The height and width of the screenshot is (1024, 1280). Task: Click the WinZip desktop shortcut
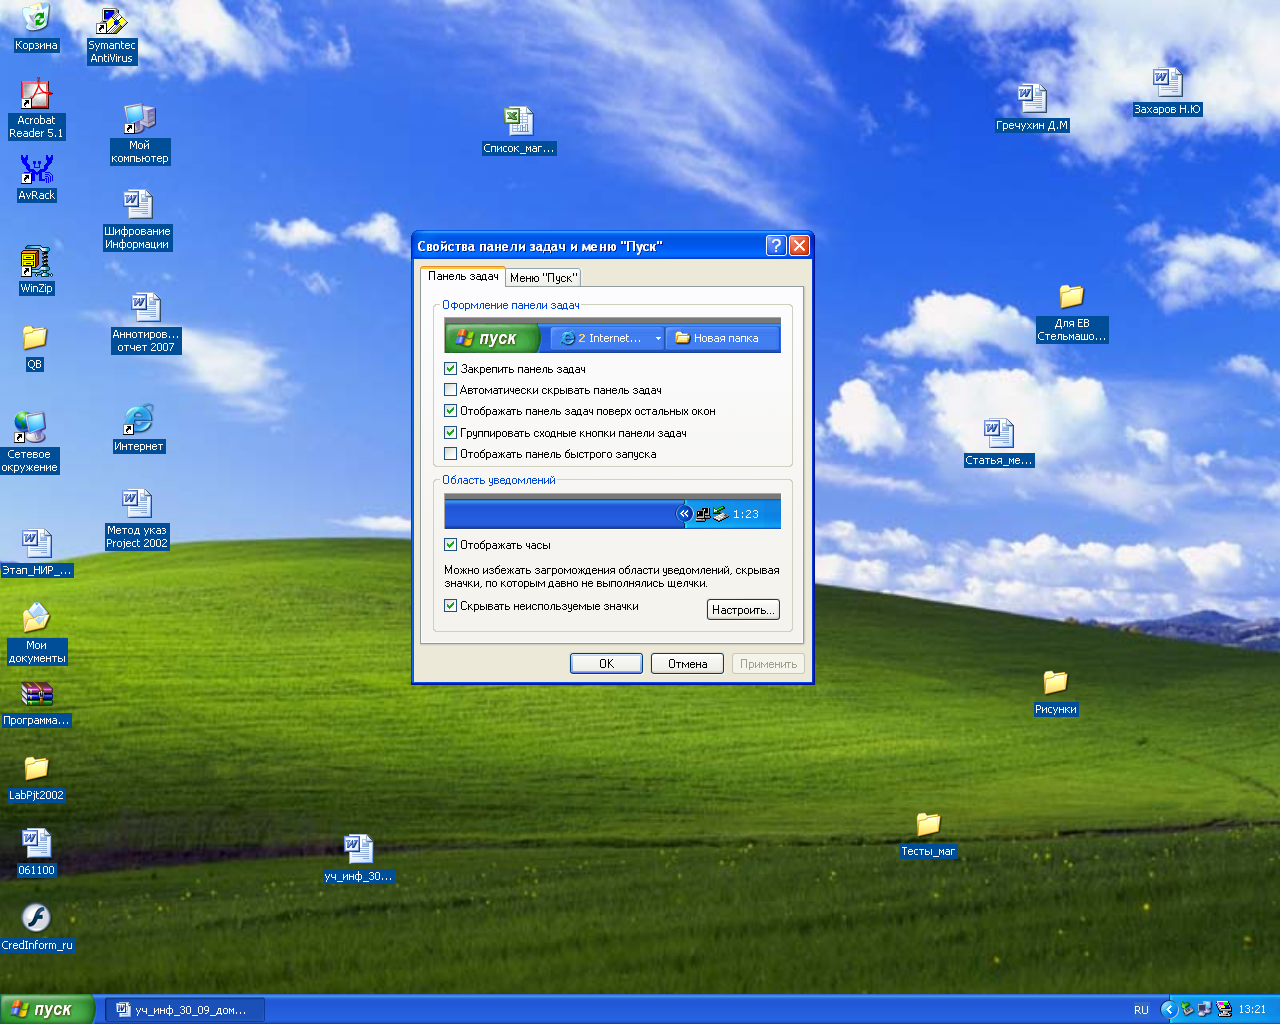pos(36,270)
